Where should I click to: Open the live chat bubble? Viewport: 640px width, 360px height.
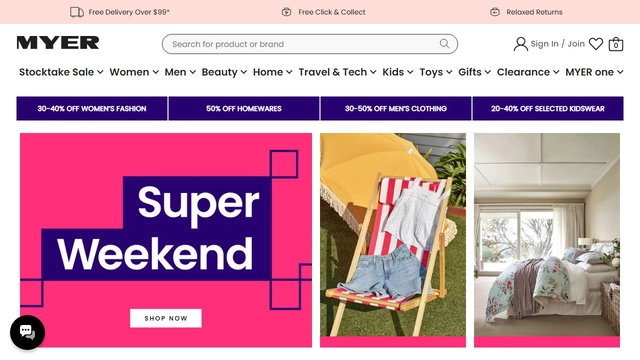pos(27,332)
